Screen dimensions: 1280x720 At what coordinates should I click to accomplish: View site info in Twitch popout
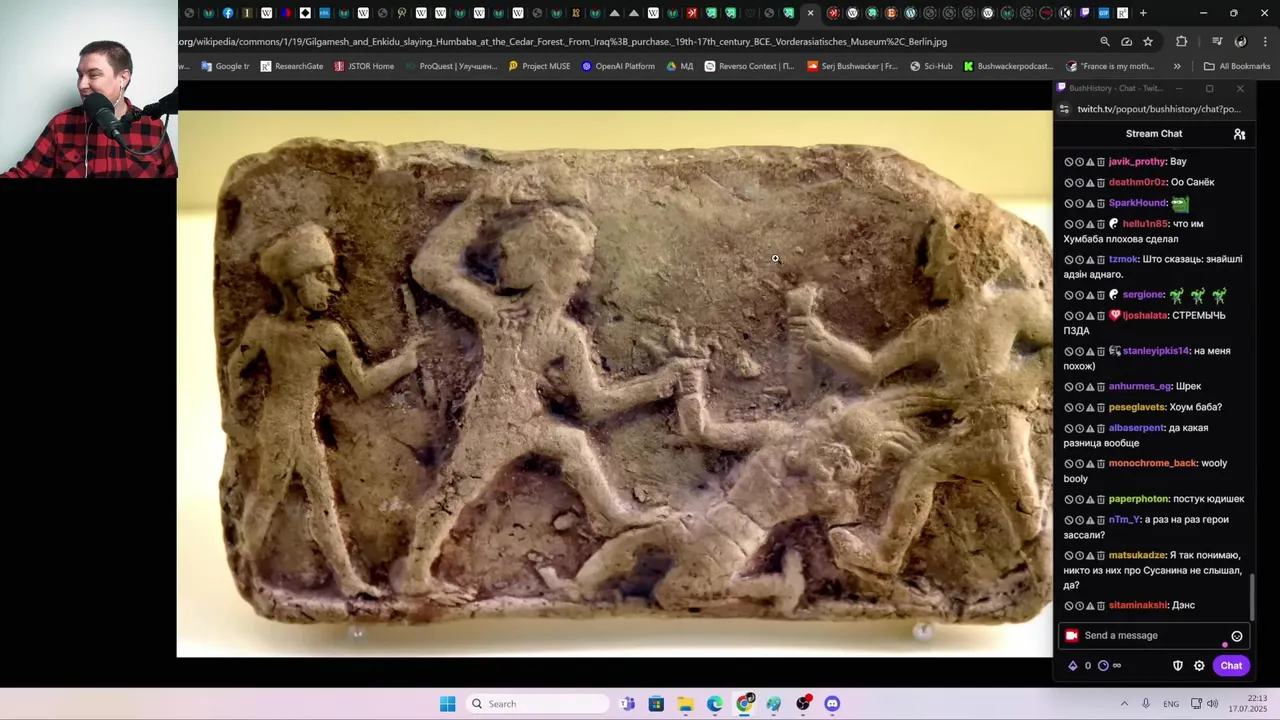tap(1064, 109)
